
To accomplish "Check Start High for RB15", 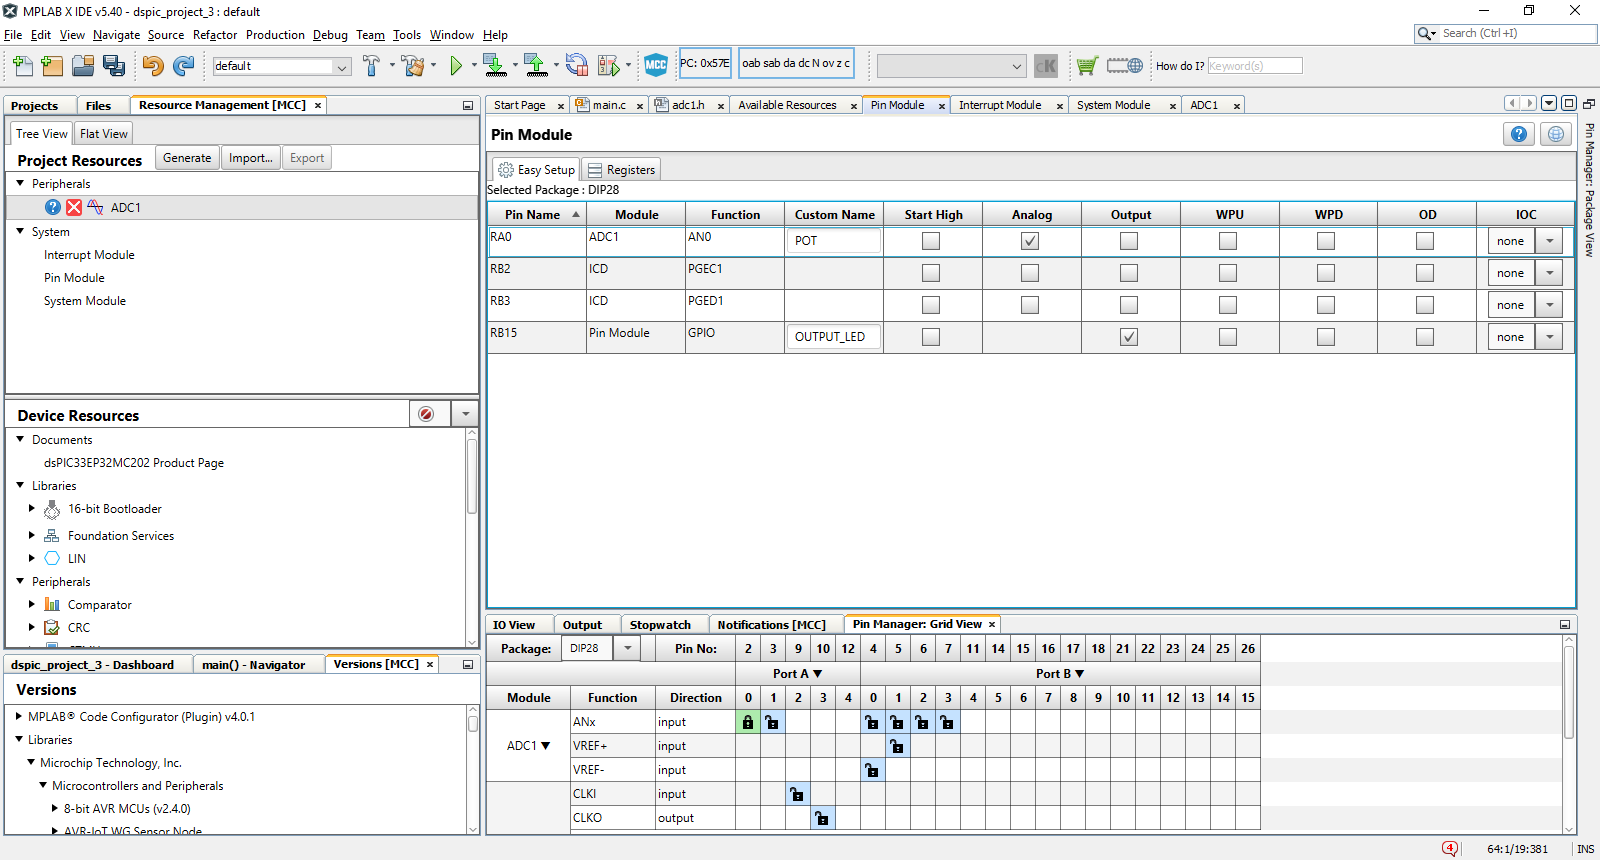I will coord(931,337).
